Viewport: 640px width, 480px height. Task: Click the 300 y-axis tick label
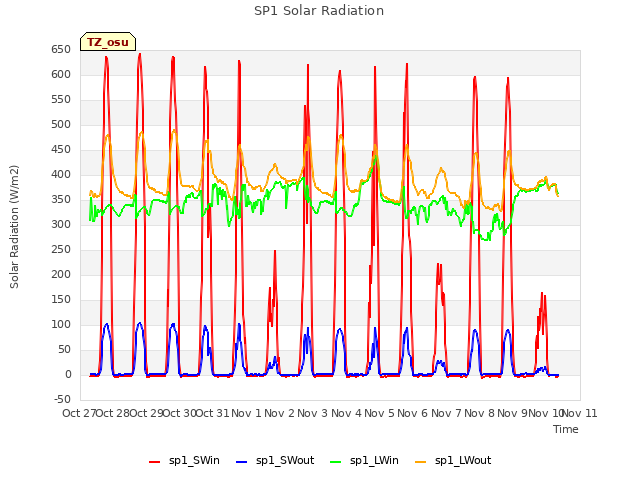[x=61, y=224]
